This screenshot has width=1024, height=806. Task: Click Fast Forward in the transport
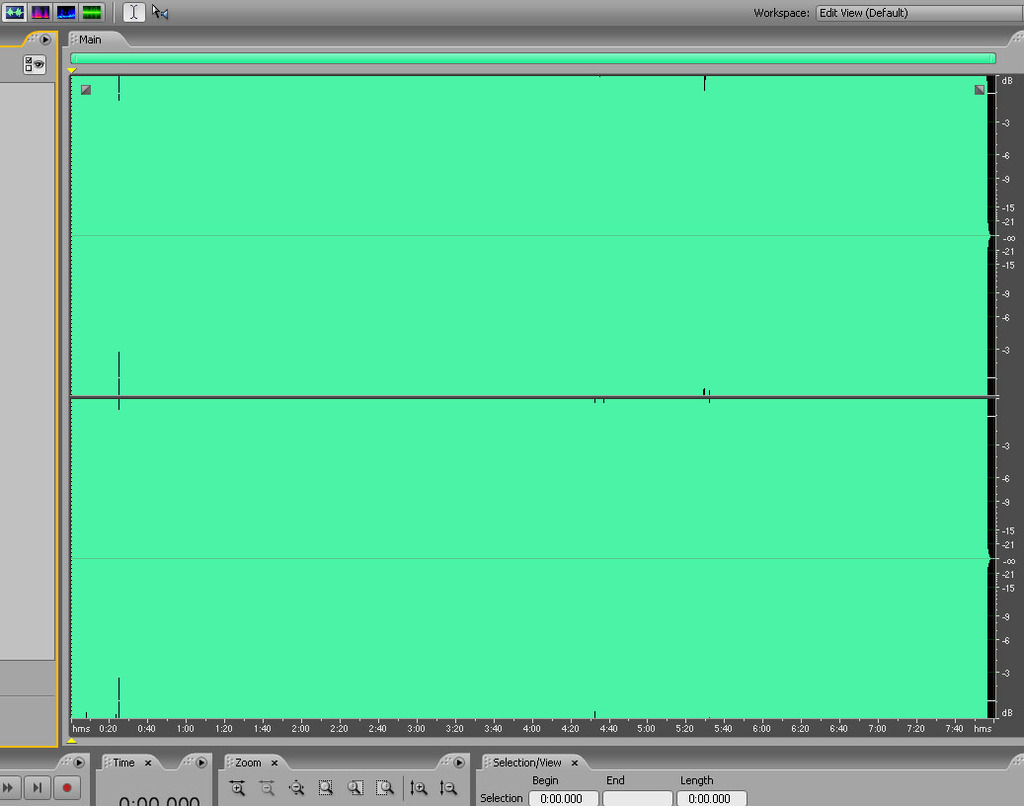[8, 788]
